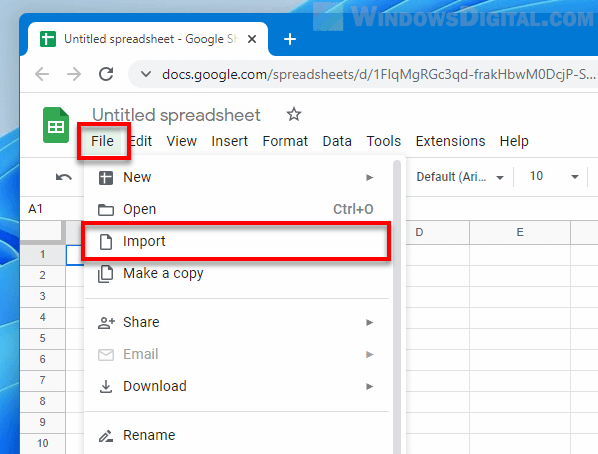Select row 3 header
The height and width of the screenshot is (454, 598).
43,296
